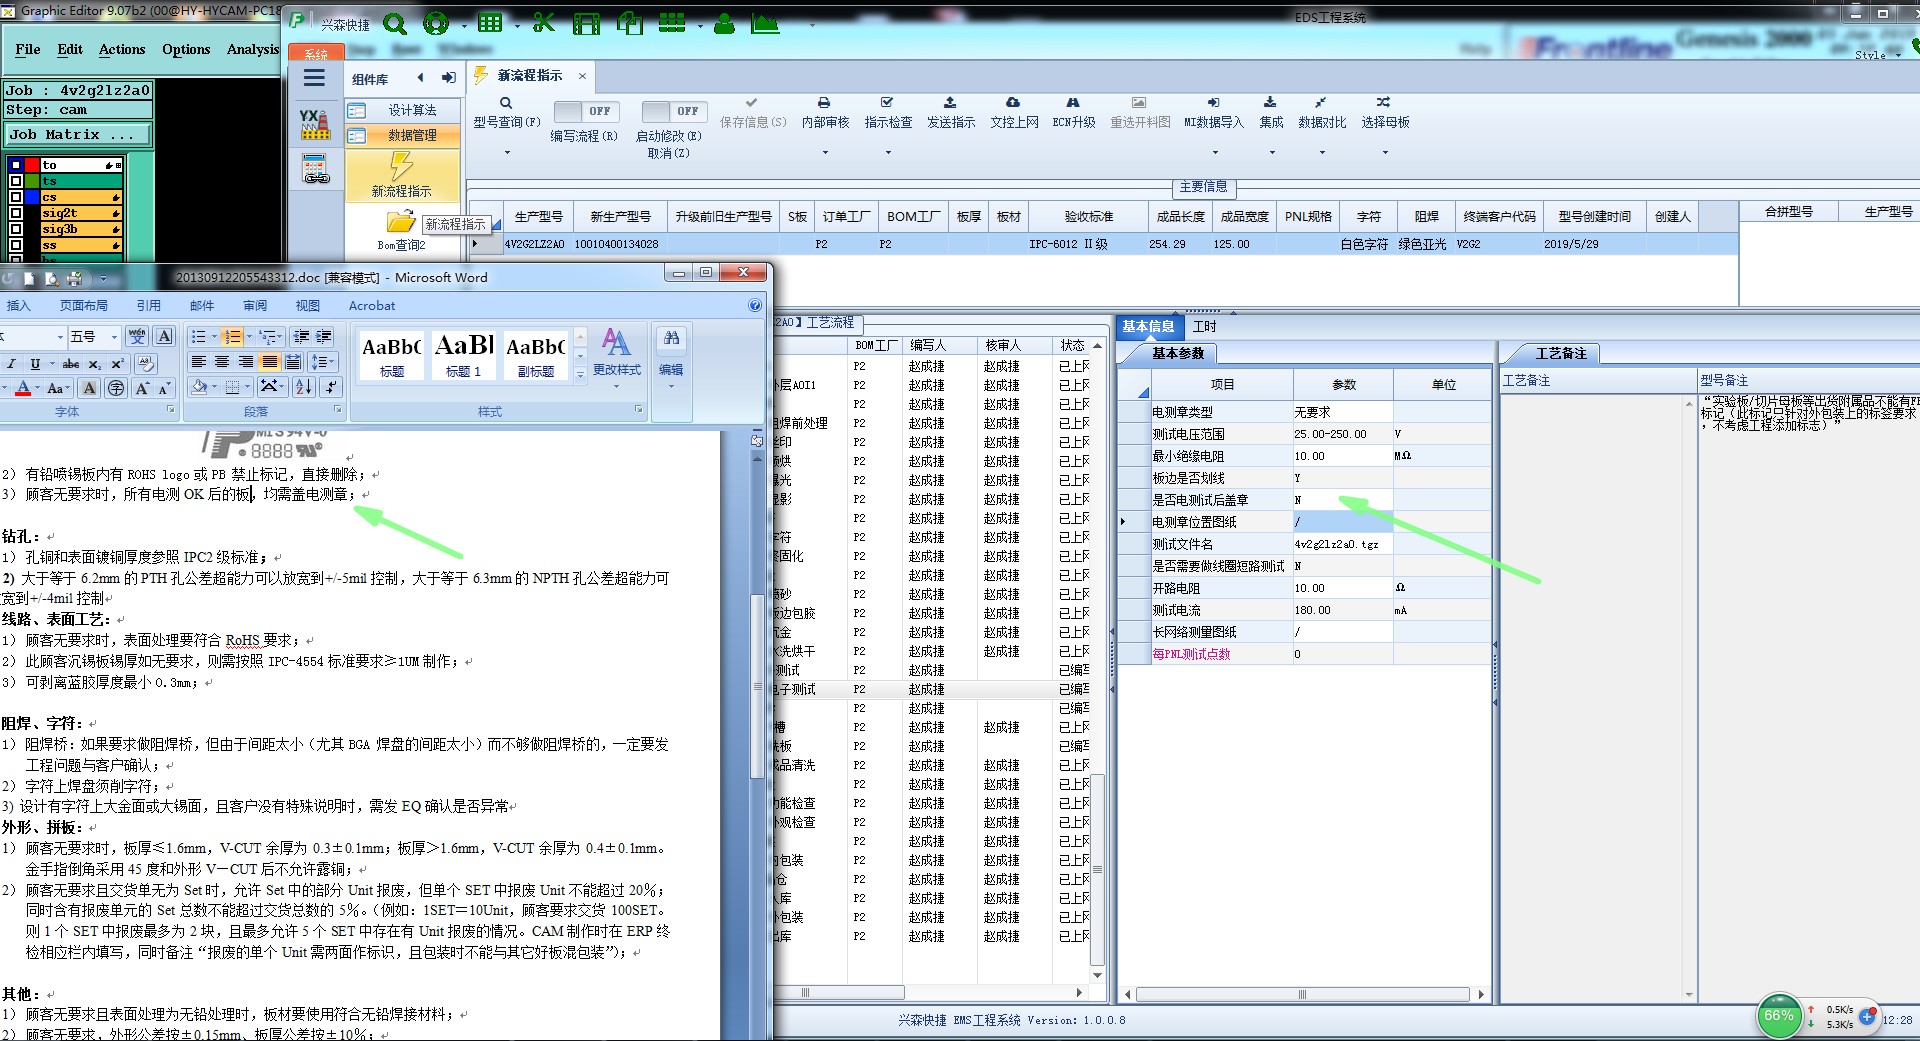
Task: Click the green scissors icon in EDS toolbar
Action: pos(544,22)
